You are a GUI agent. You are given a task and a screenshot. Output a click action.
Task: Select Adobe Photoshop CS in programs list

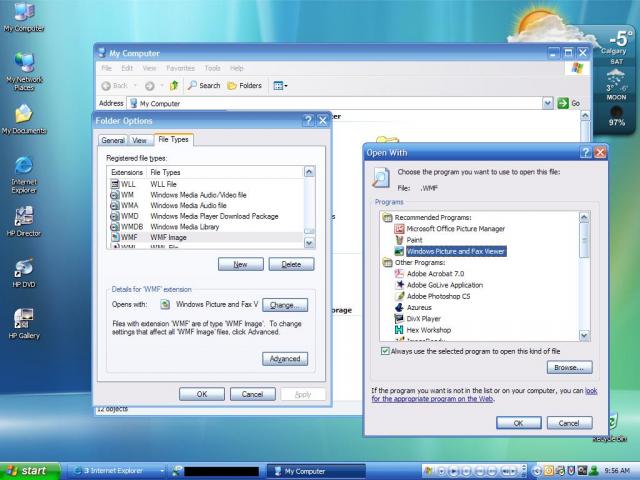pos(433,296)
